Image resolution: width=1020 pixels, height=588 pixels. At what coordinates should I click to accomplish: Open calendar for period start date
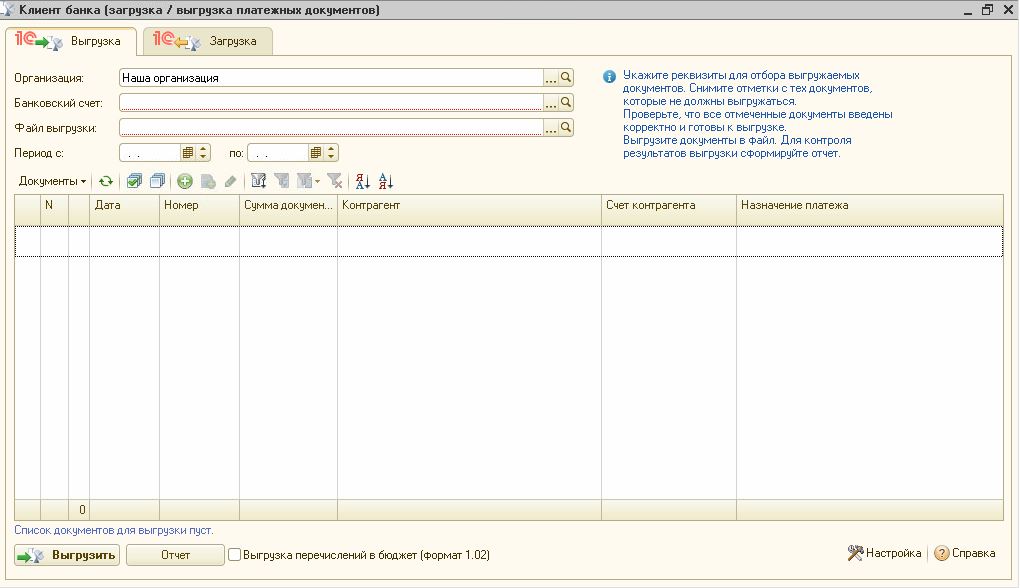point(187,153)
